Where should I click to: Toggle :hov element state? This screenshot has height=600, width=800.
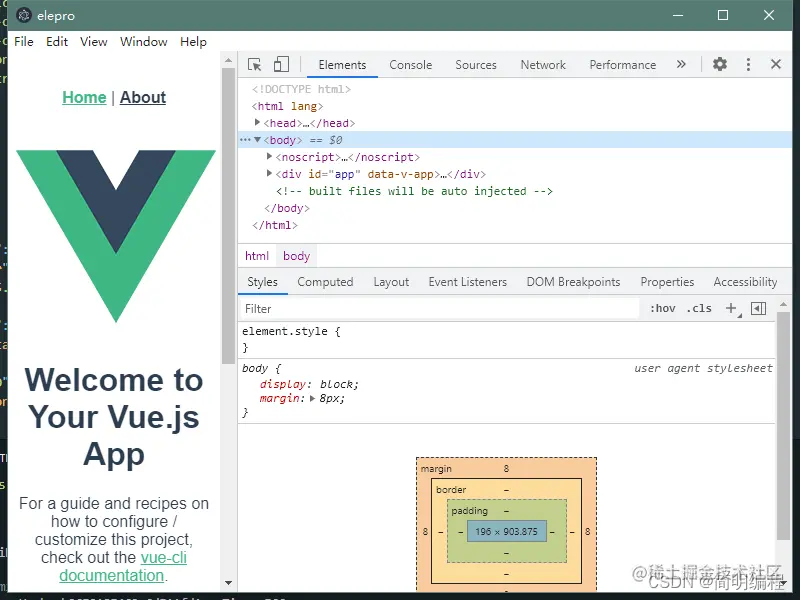[x=662, y=308]
